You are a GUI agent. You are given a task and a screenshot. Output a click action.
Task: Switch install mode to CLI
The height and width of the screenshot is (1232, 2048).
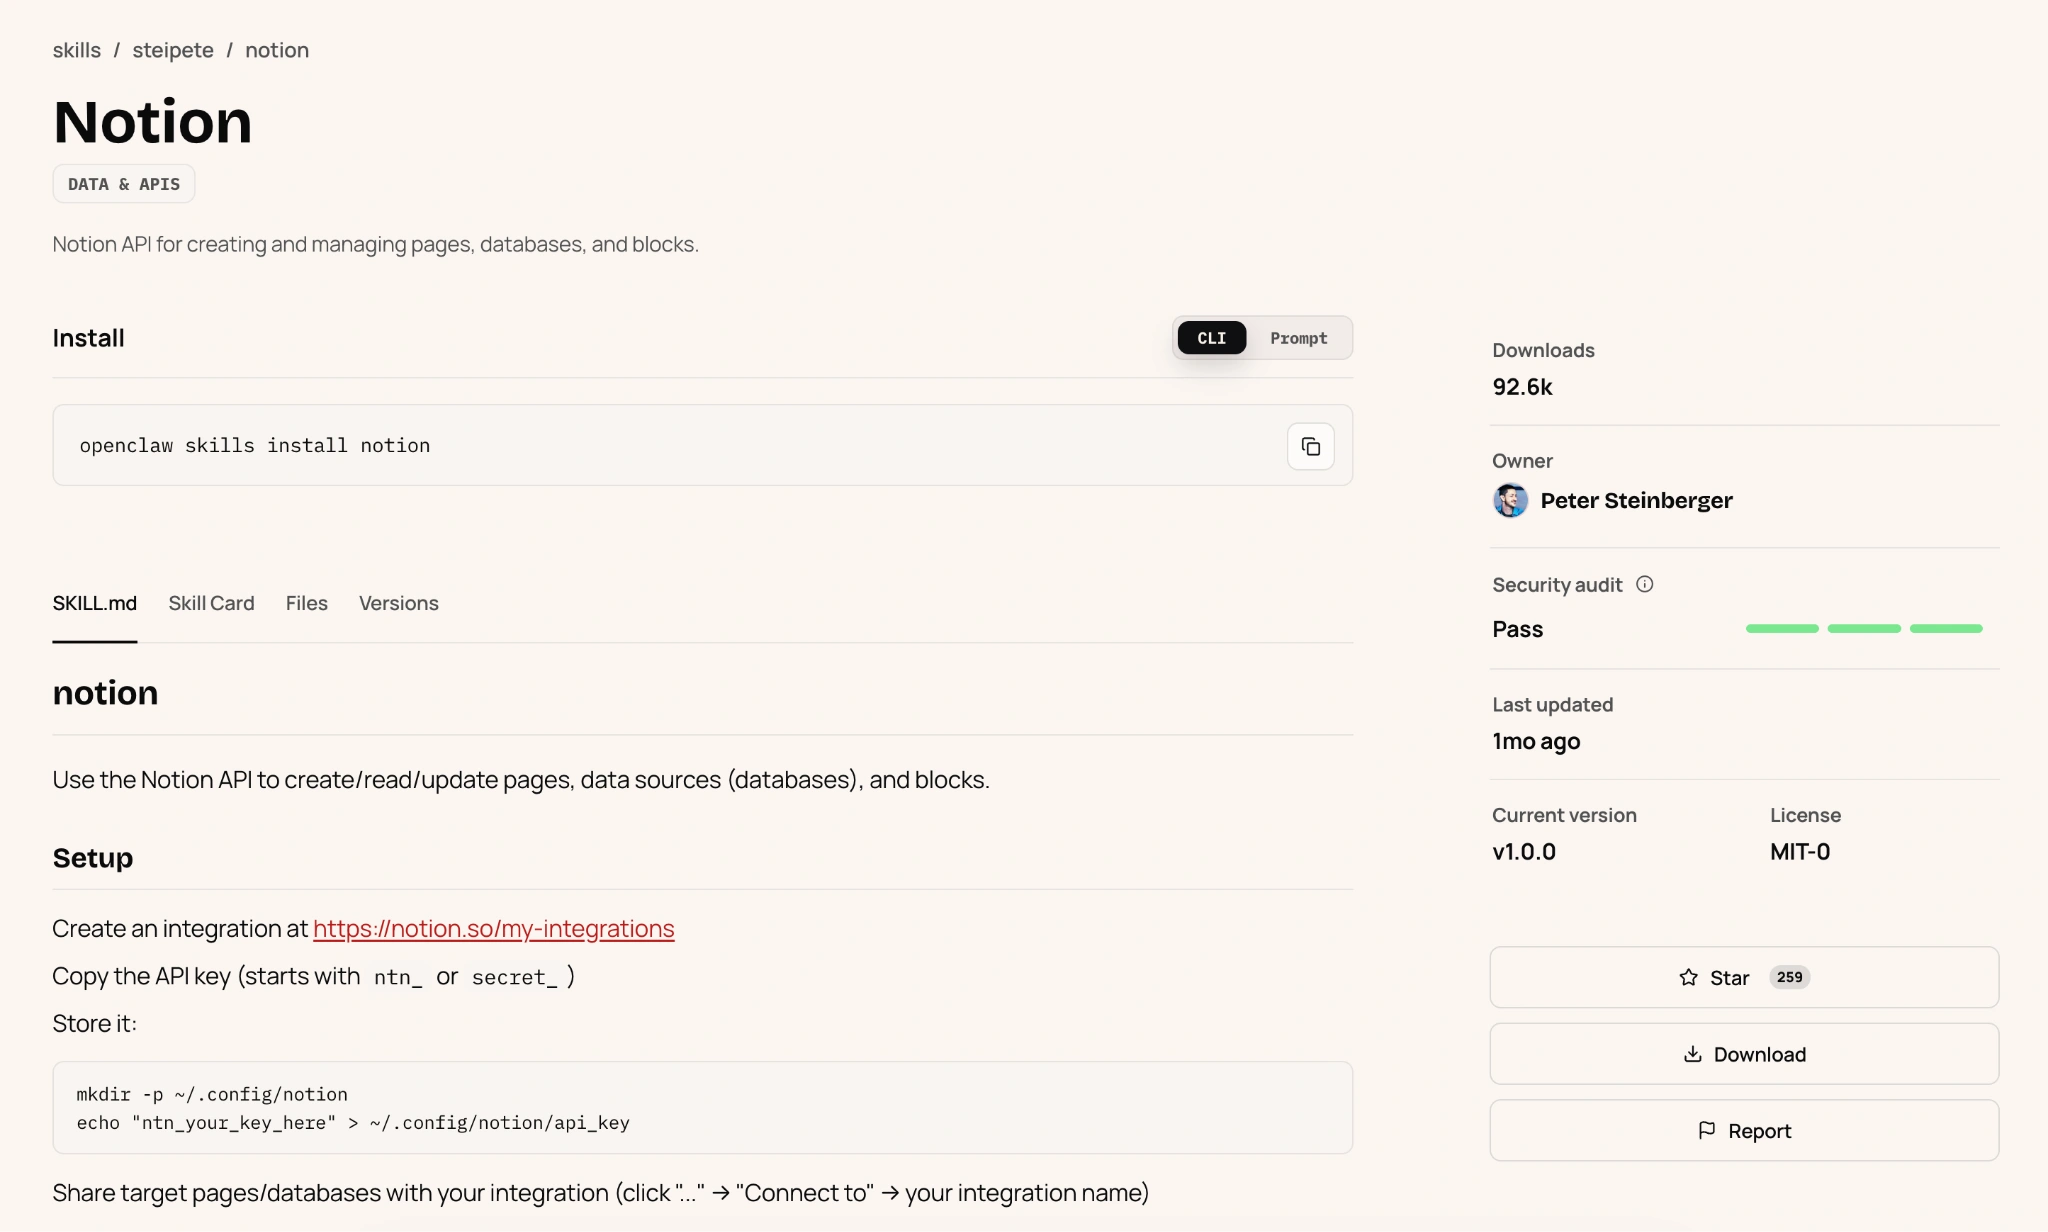pyautogui.click(x=1211, y=338)
